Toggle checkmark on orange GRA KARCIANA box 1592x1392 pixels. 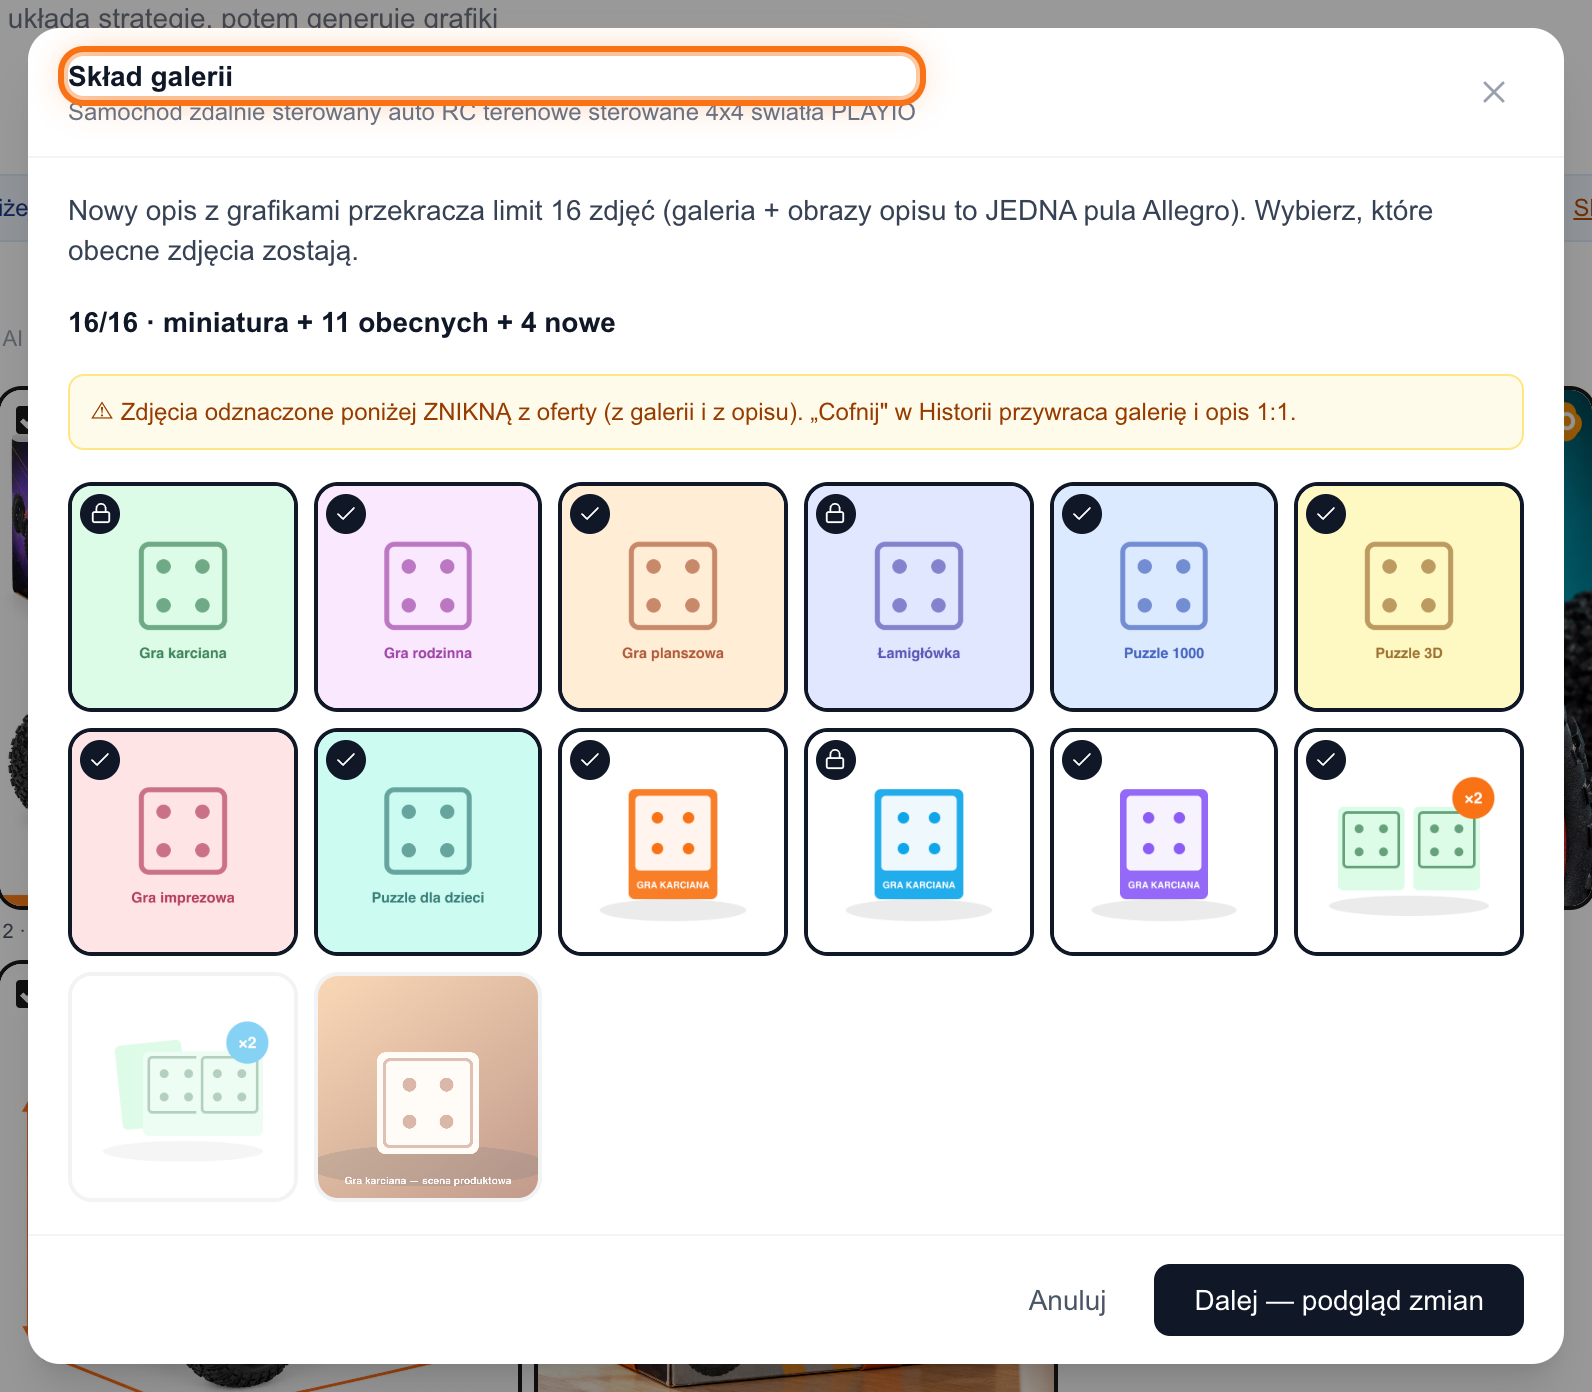(x=590, y=760)
